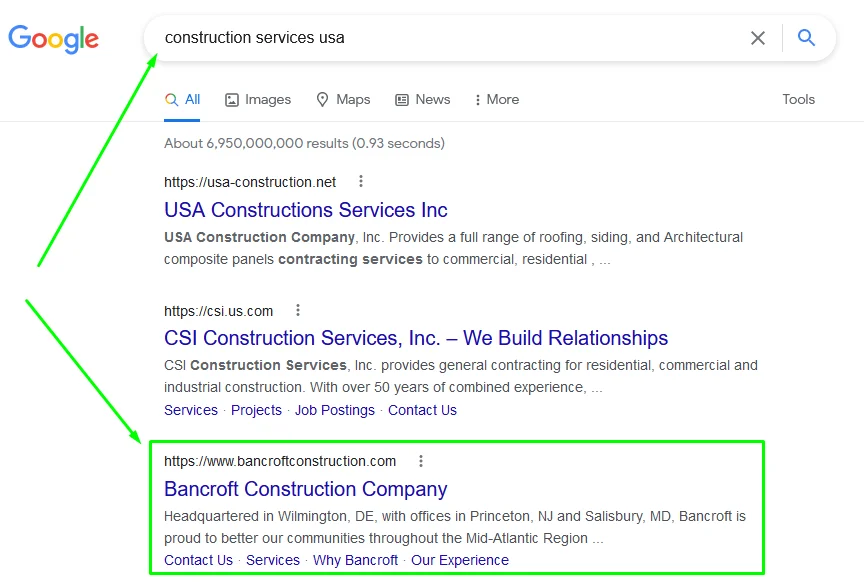Click the Job Postings sitelink

pyautogui.click(x=335, y=410)
